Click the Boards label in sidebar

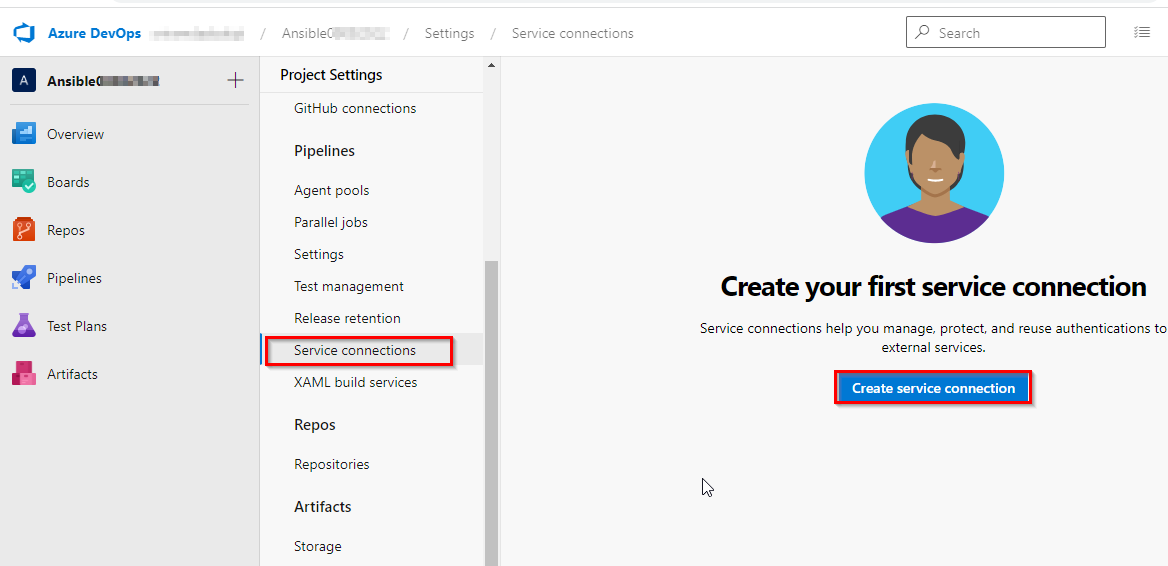[68, 182]
